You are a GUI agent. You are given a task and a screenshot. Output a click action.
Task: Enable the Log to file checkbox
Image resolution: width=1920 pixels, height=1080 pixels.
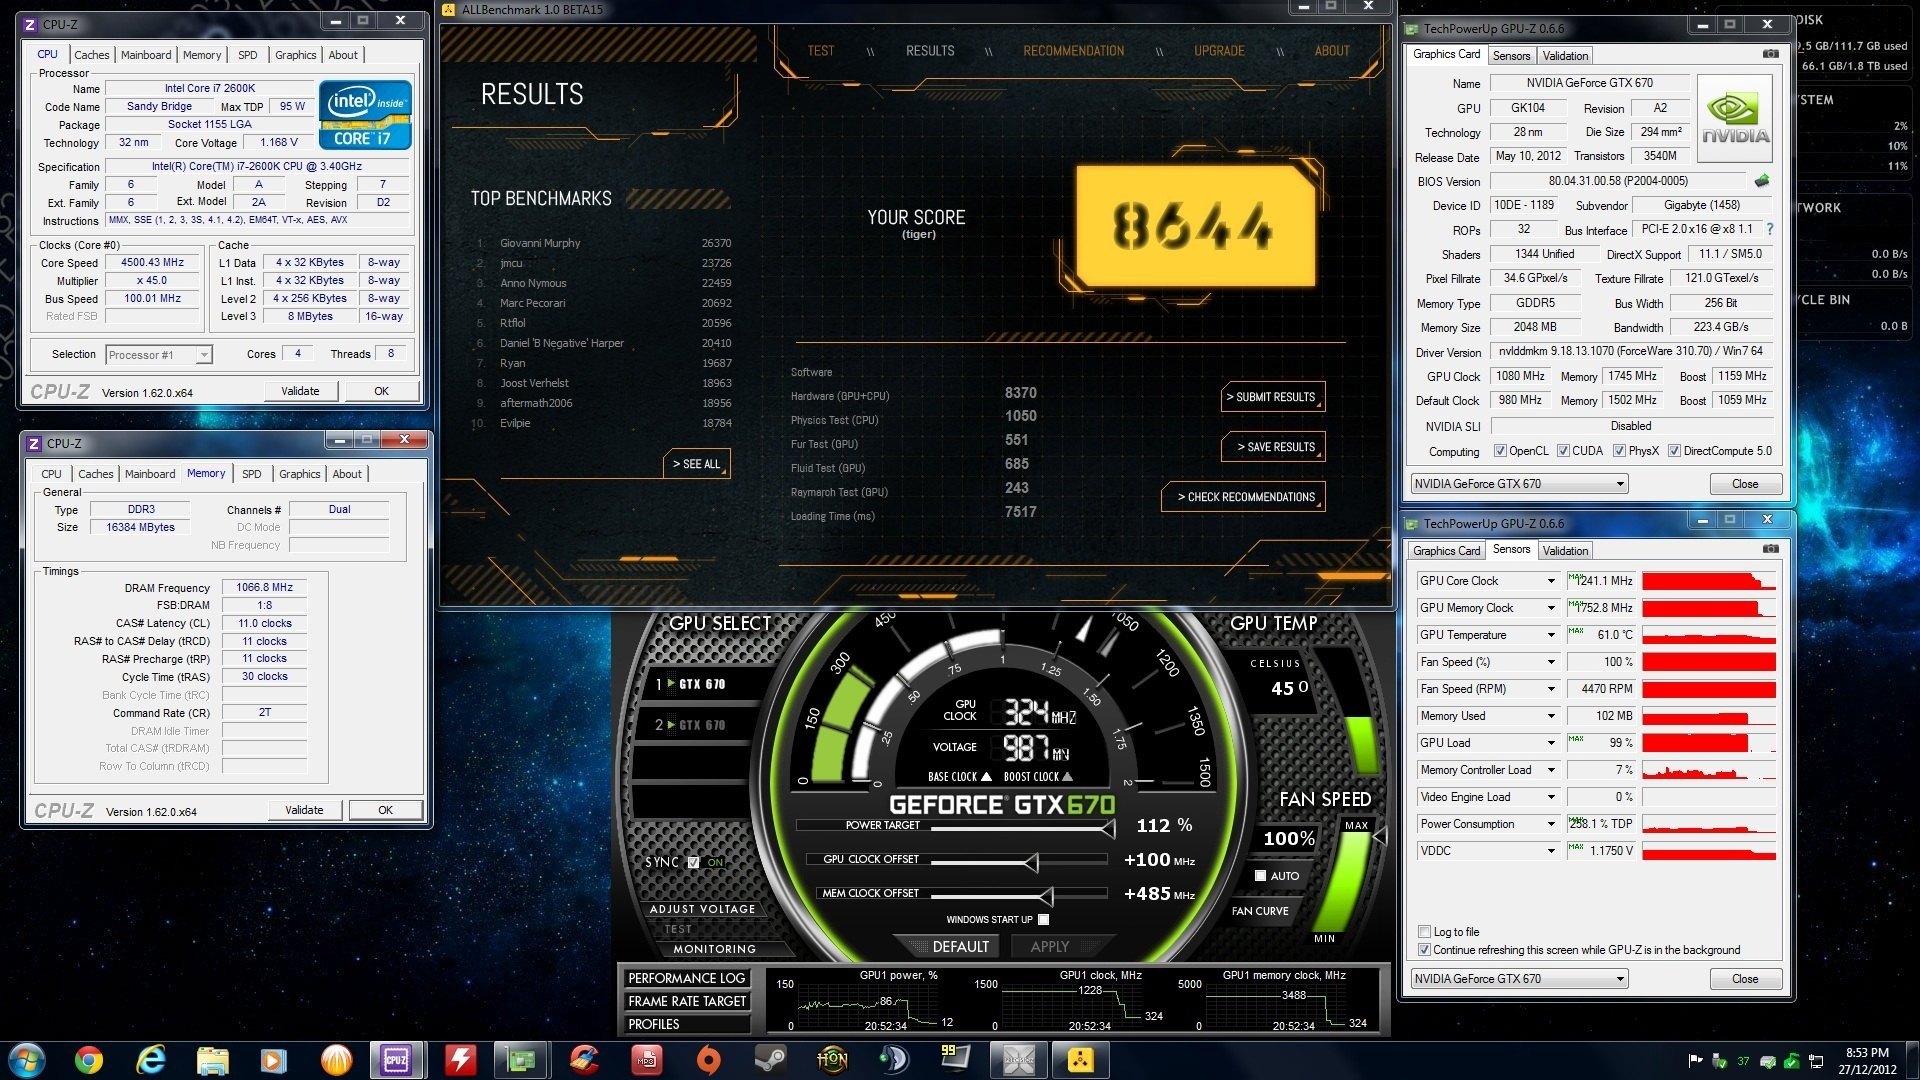tap(1424, 932)
